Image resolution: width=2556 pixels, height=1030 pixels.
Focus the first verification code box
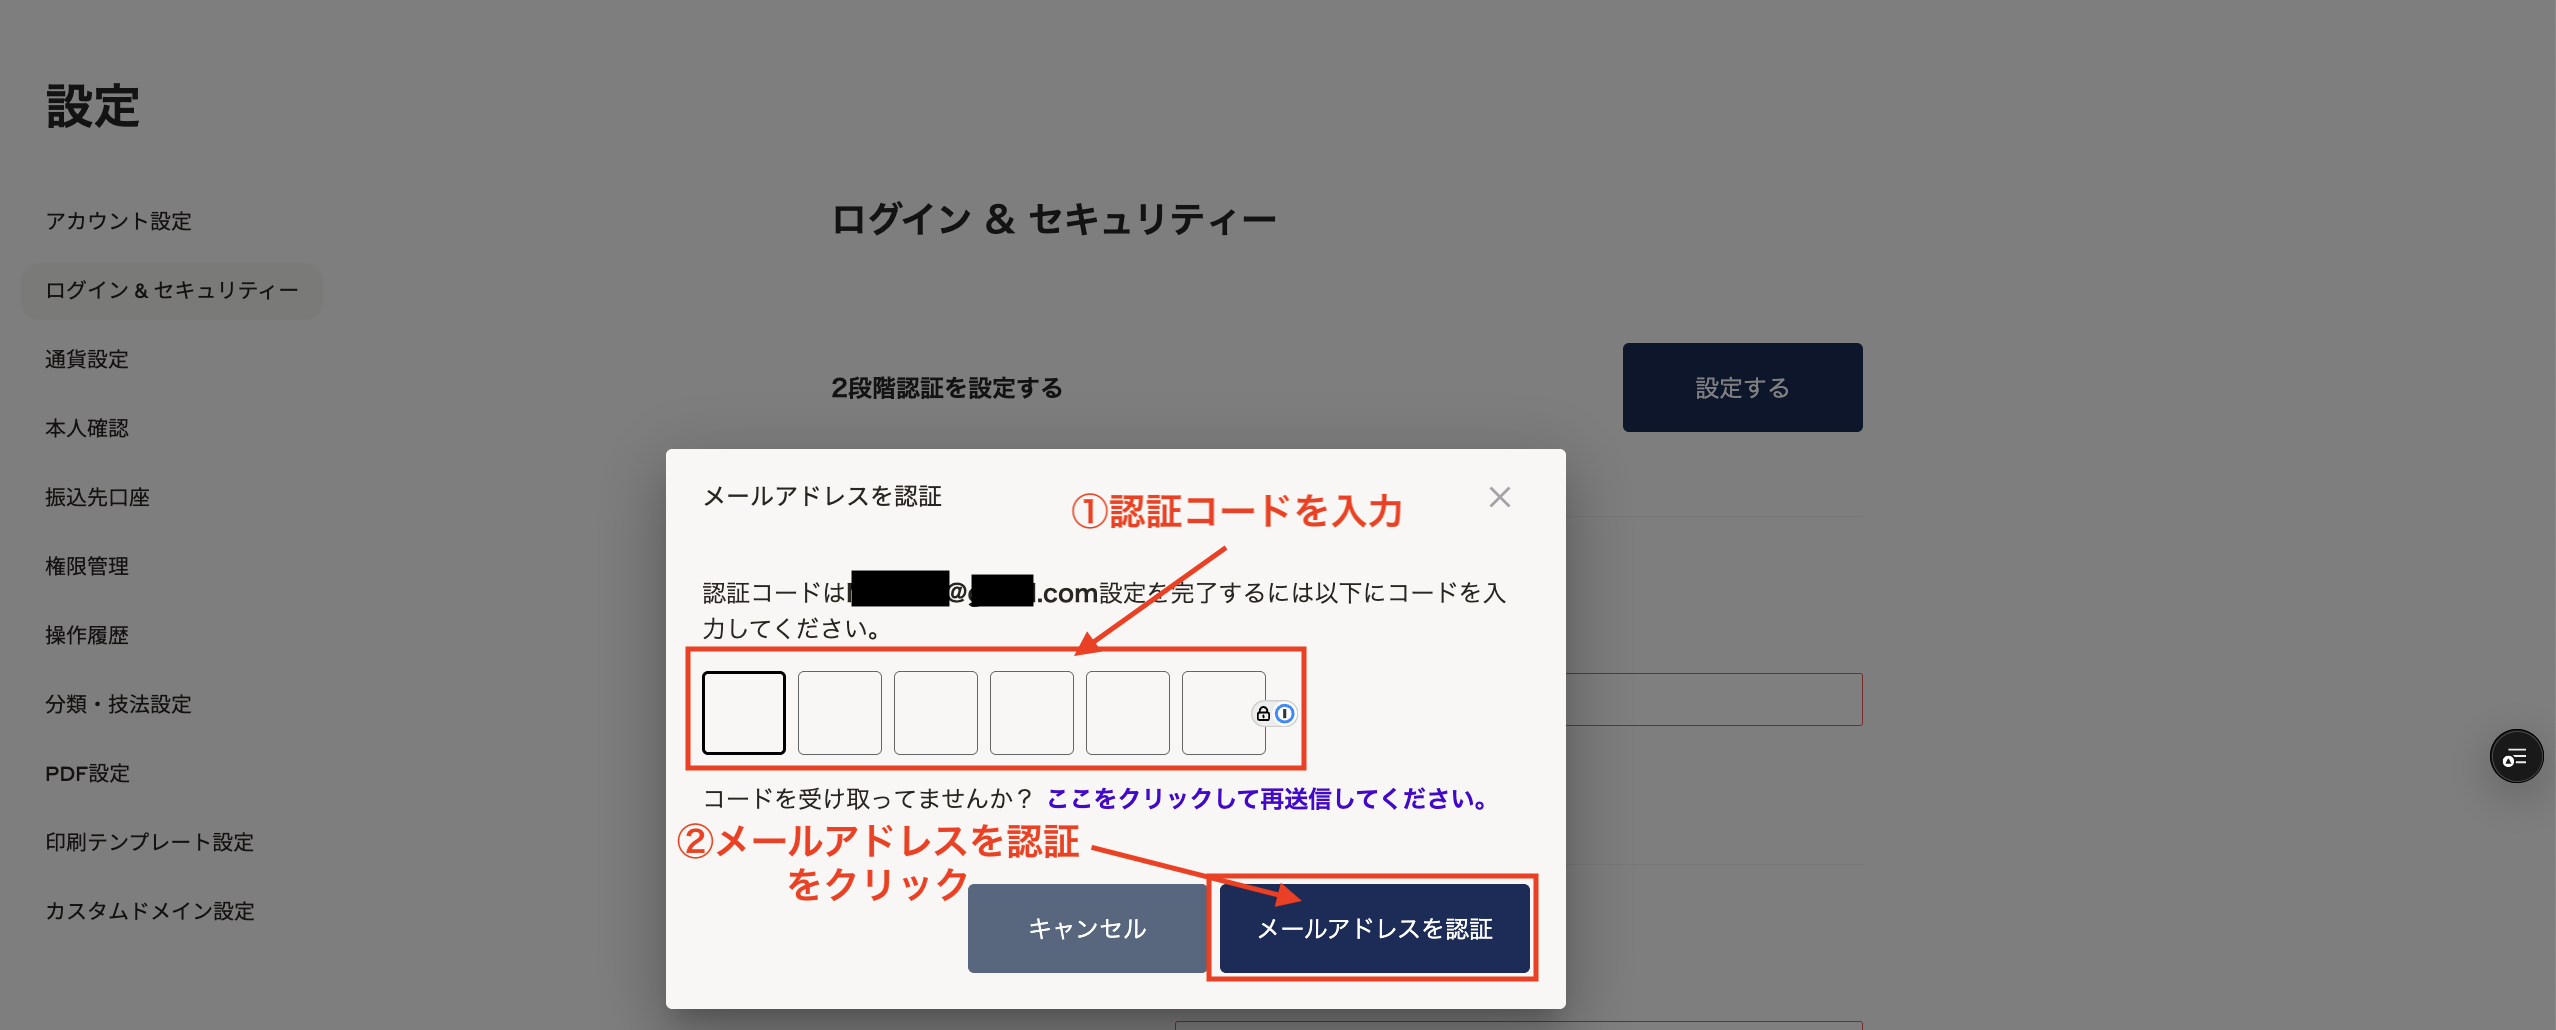click(744, 712)
